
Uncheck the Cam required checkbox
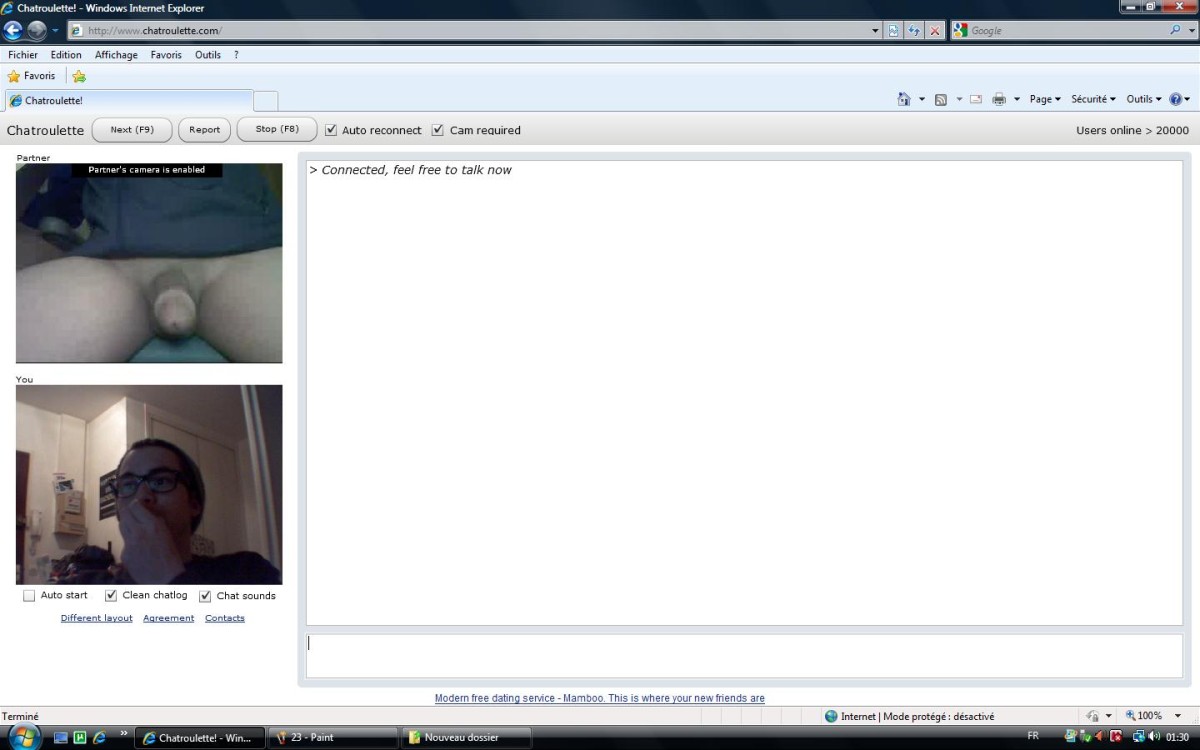coord(437,130)
